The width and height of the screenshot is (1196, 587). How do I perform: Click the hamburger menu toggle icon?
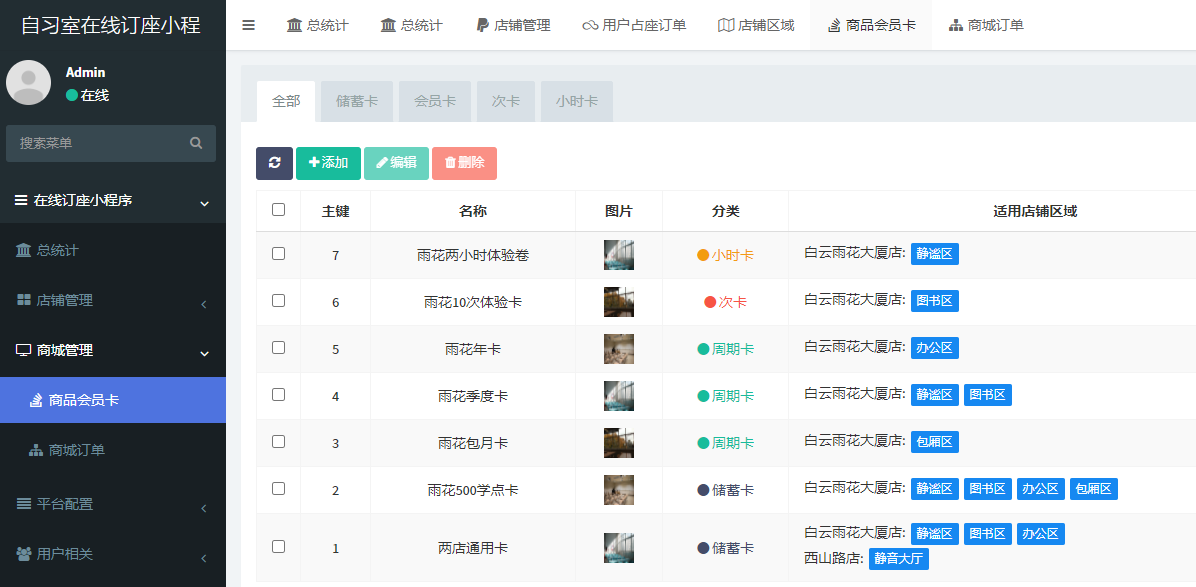(248, 25)
